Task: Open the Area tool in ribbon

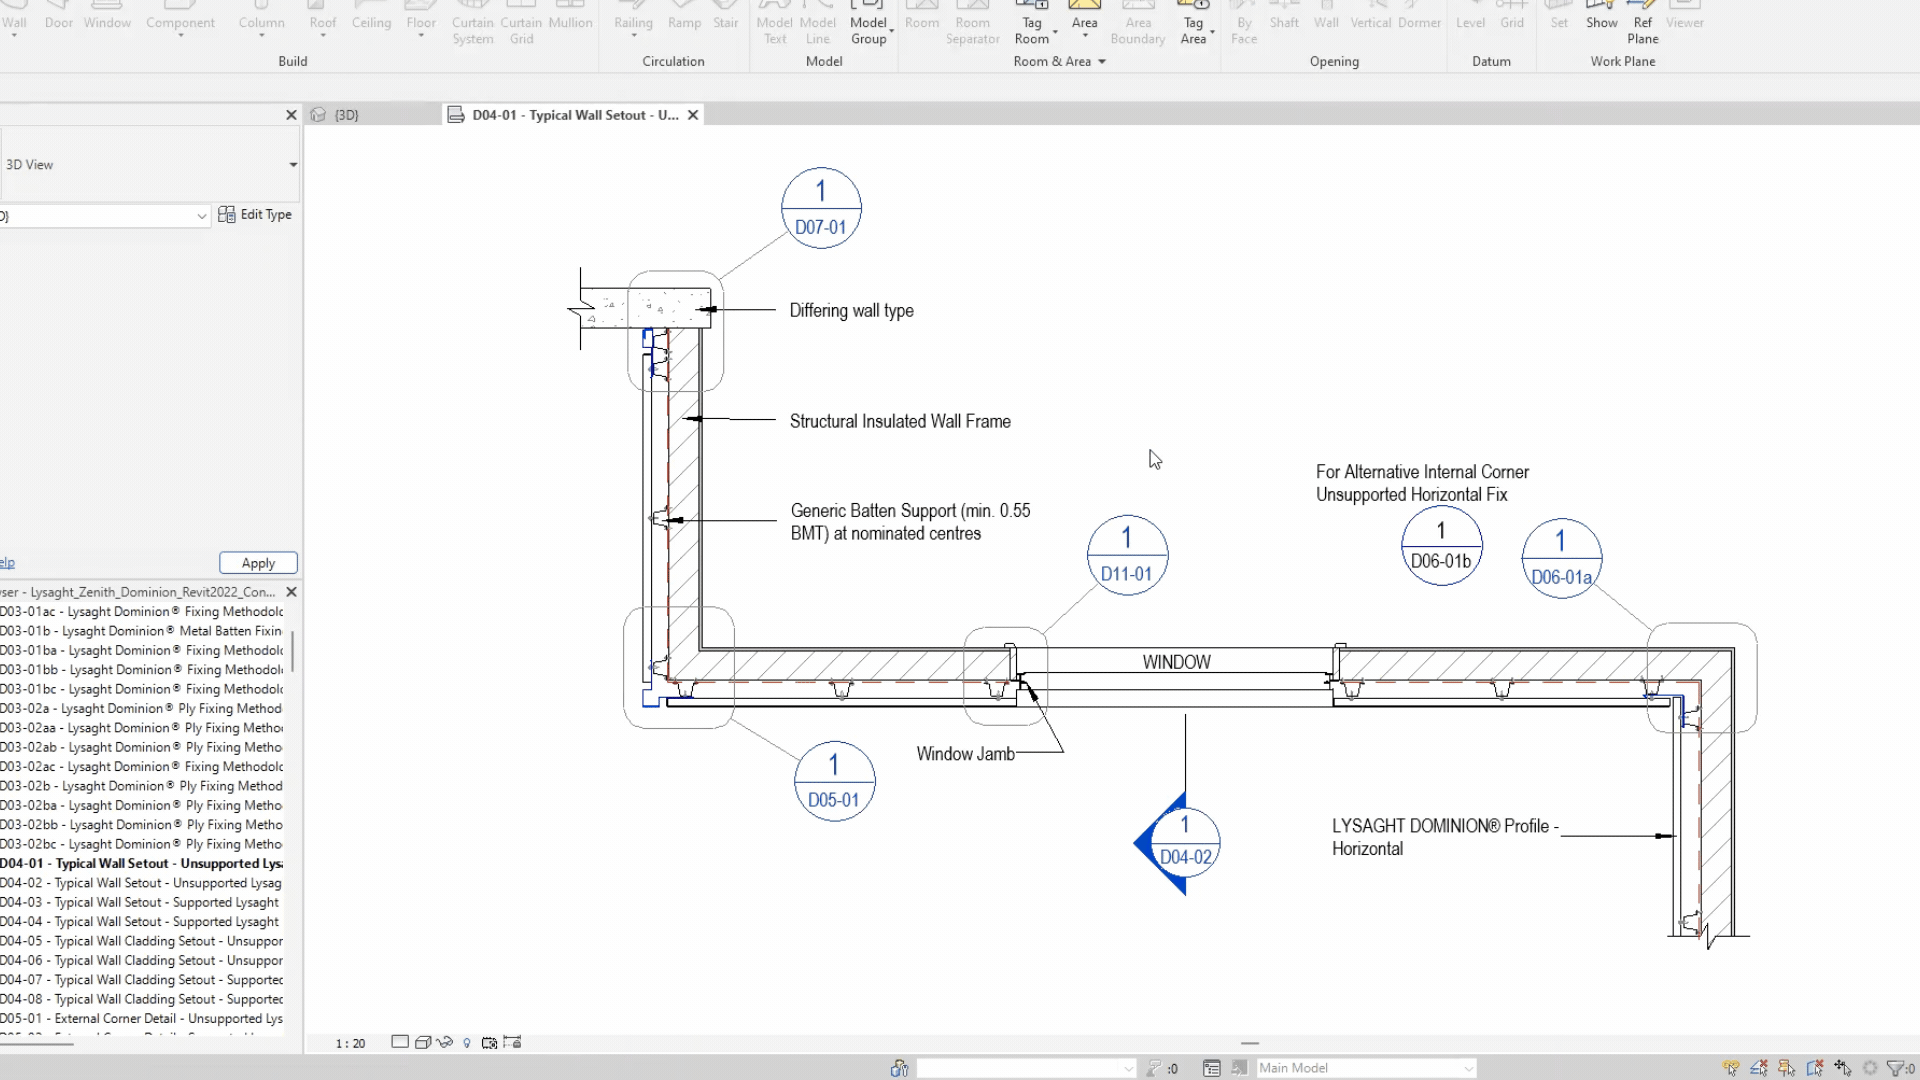Action: [1084, 22]
